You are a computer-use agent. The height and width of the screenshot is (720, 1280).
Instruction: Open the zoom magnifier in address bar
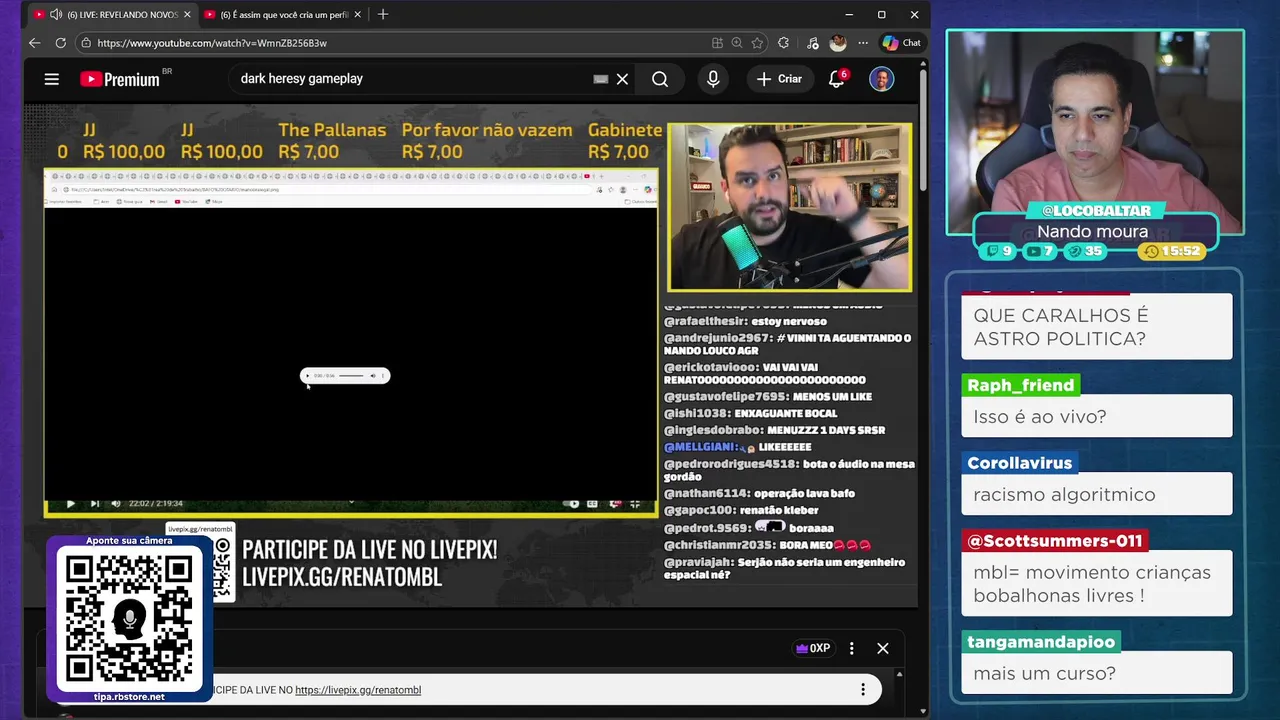click(x=737, y=43)
